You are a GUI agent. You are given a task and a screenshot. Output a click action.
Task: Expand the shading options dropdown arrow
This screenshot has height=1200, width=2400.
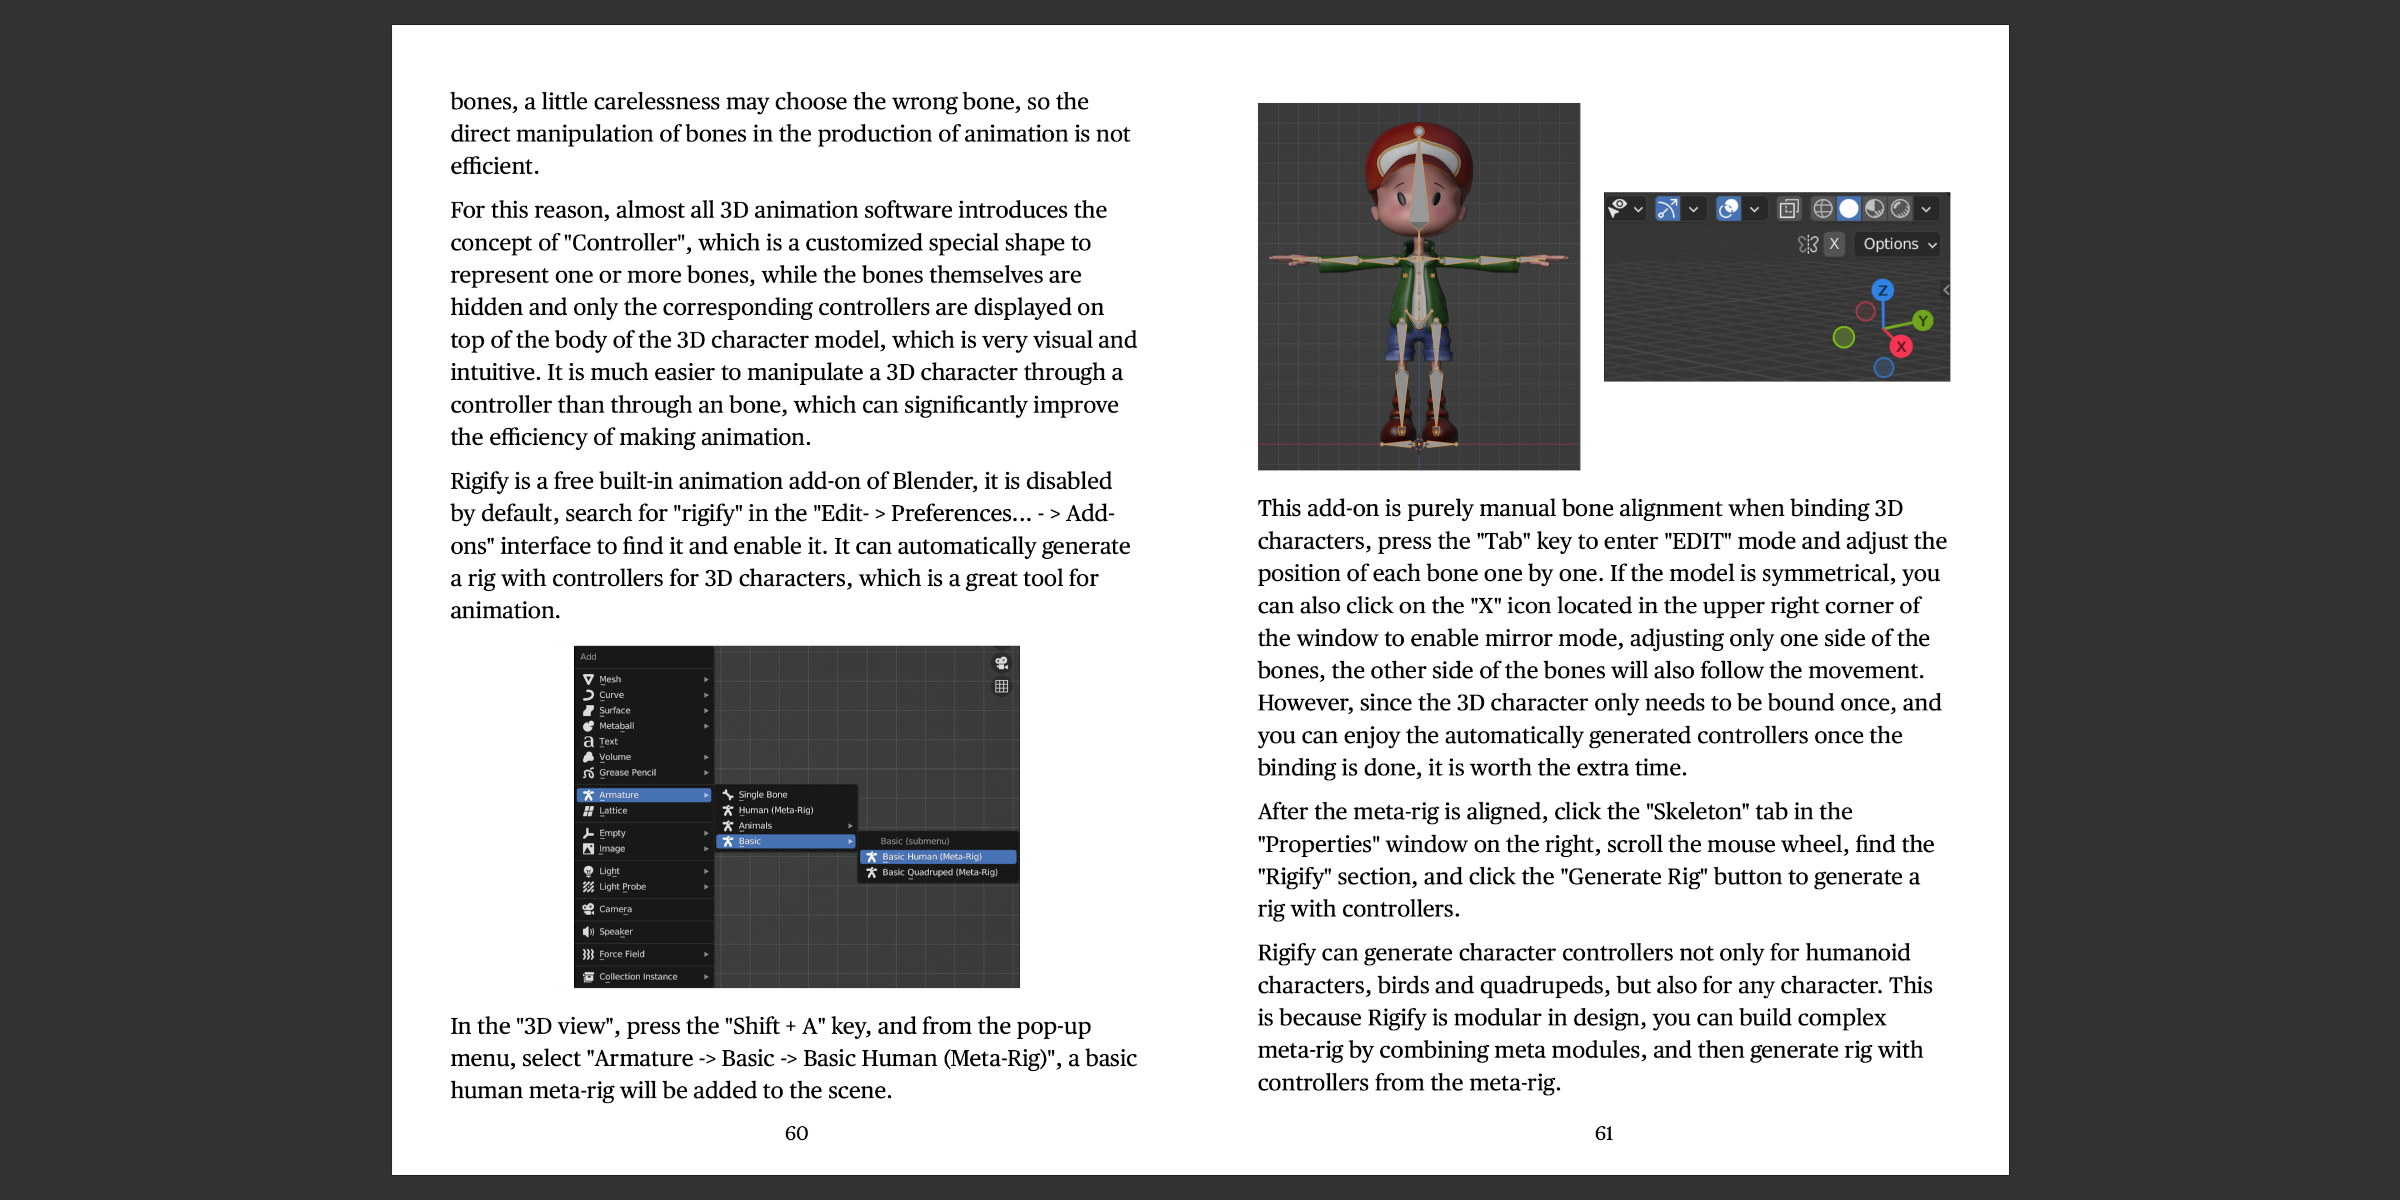[1926, 209]
